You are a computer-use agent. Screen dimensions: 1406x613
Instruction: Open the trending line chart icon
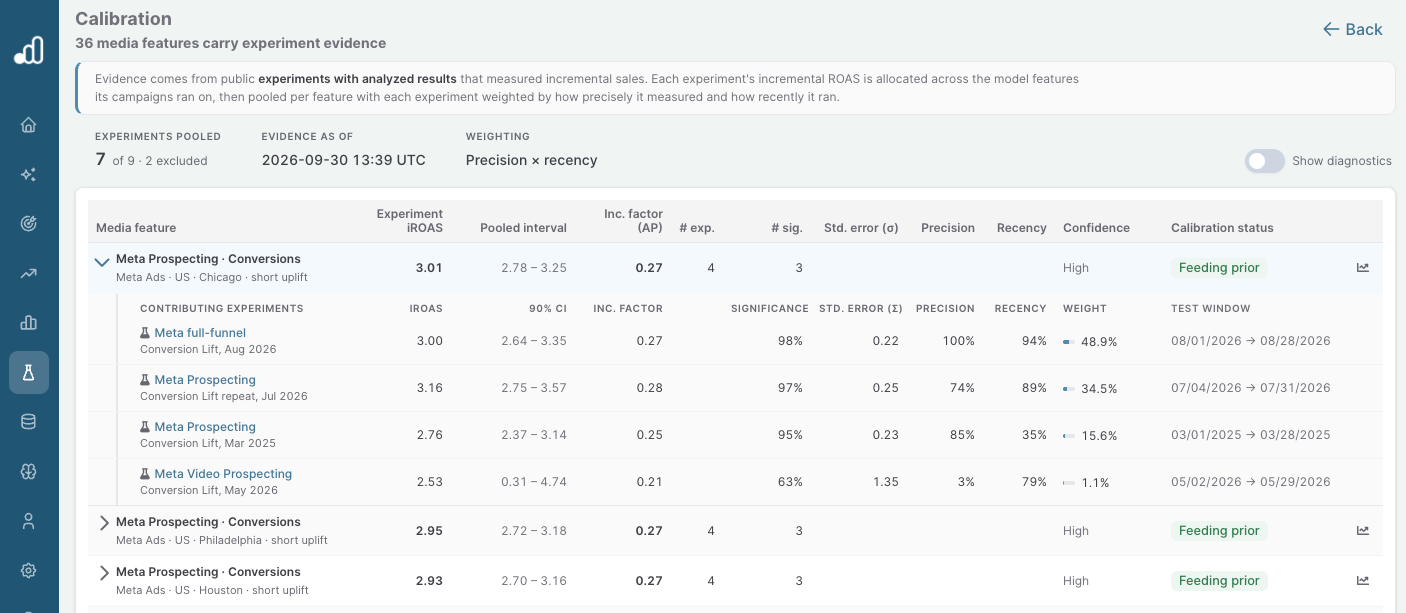28,273
